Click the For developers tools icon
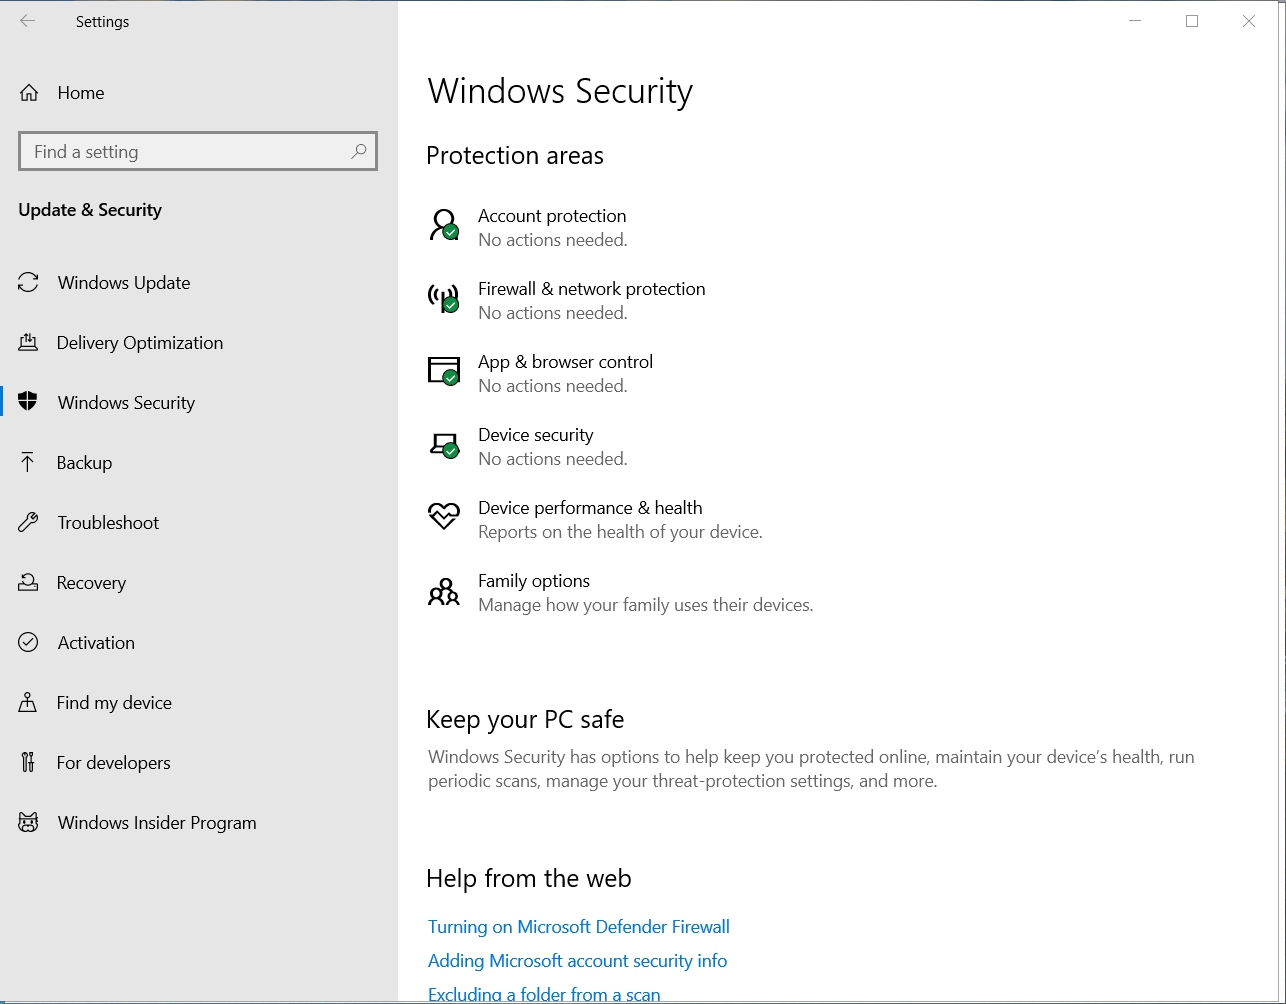Image resolution: width=1286 pixels, height=1004 pixels. pyautogui.click(x=28, y=762)
